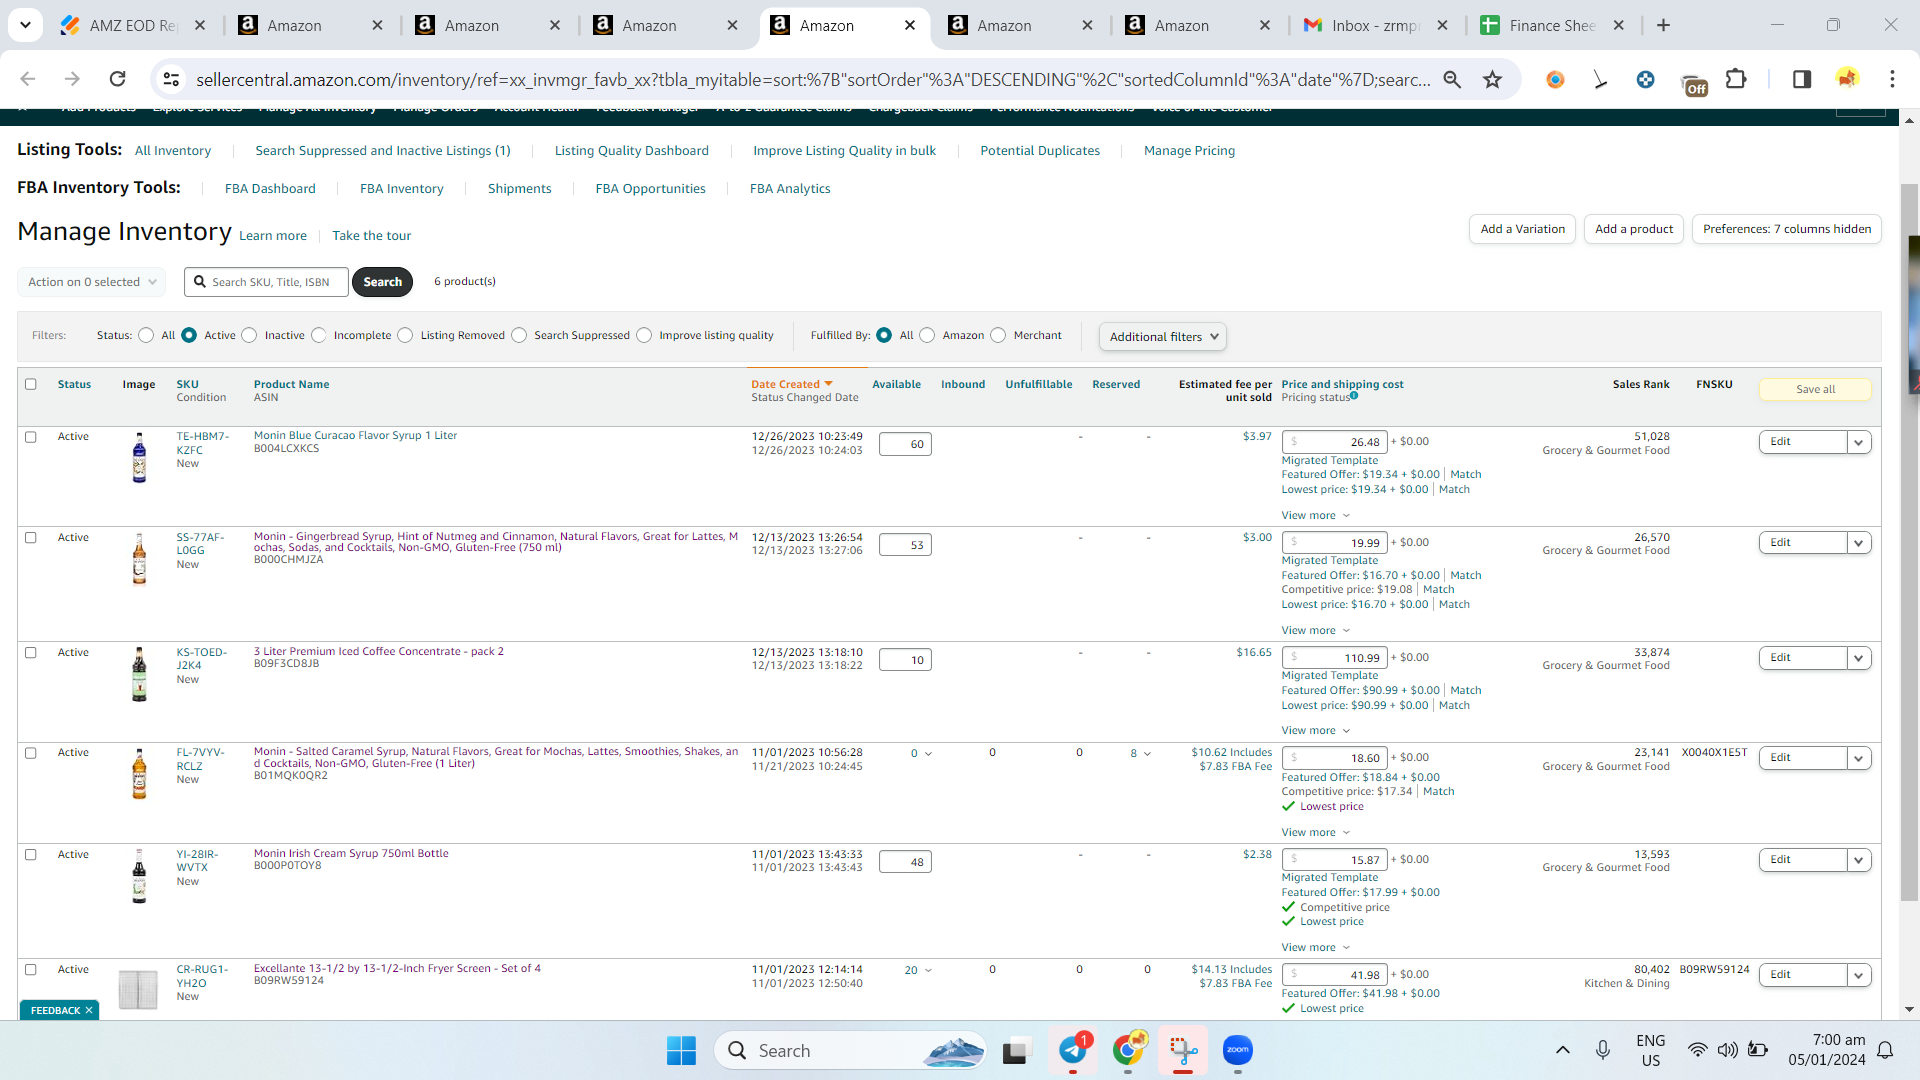Click the microphone icon in system tray

pyautogui.click(x=1603, y=1050)
